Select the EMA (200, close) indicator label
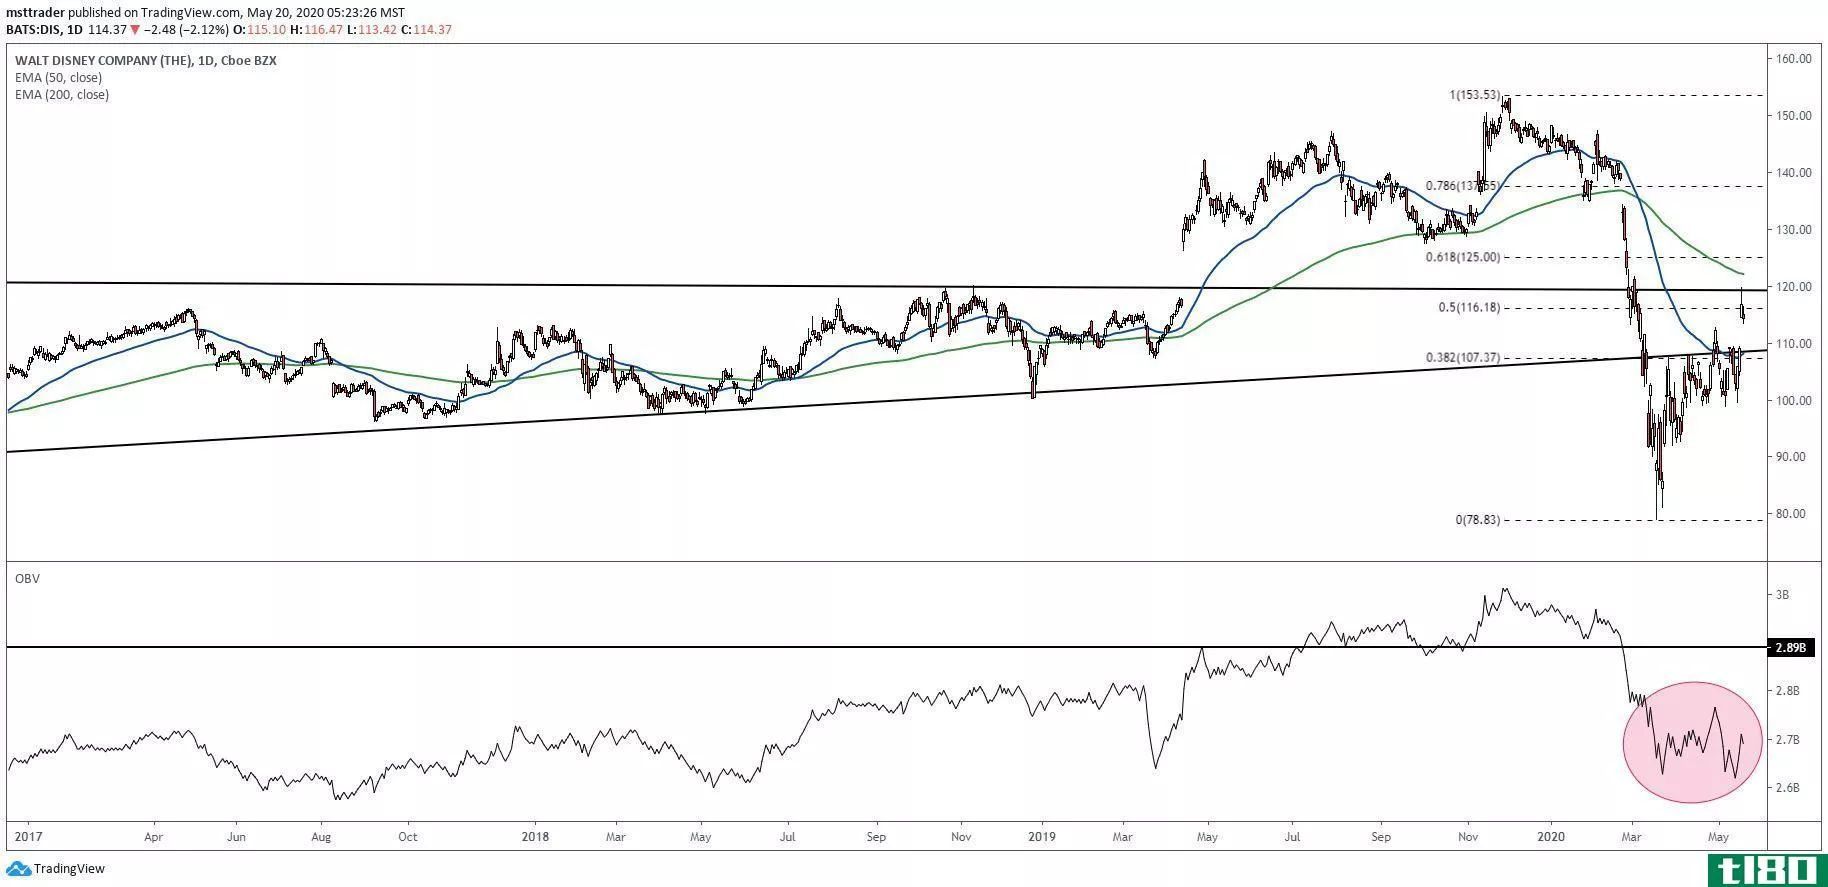Image resolution: width=1828 pixels, height=887 pixels. point(61,95)
